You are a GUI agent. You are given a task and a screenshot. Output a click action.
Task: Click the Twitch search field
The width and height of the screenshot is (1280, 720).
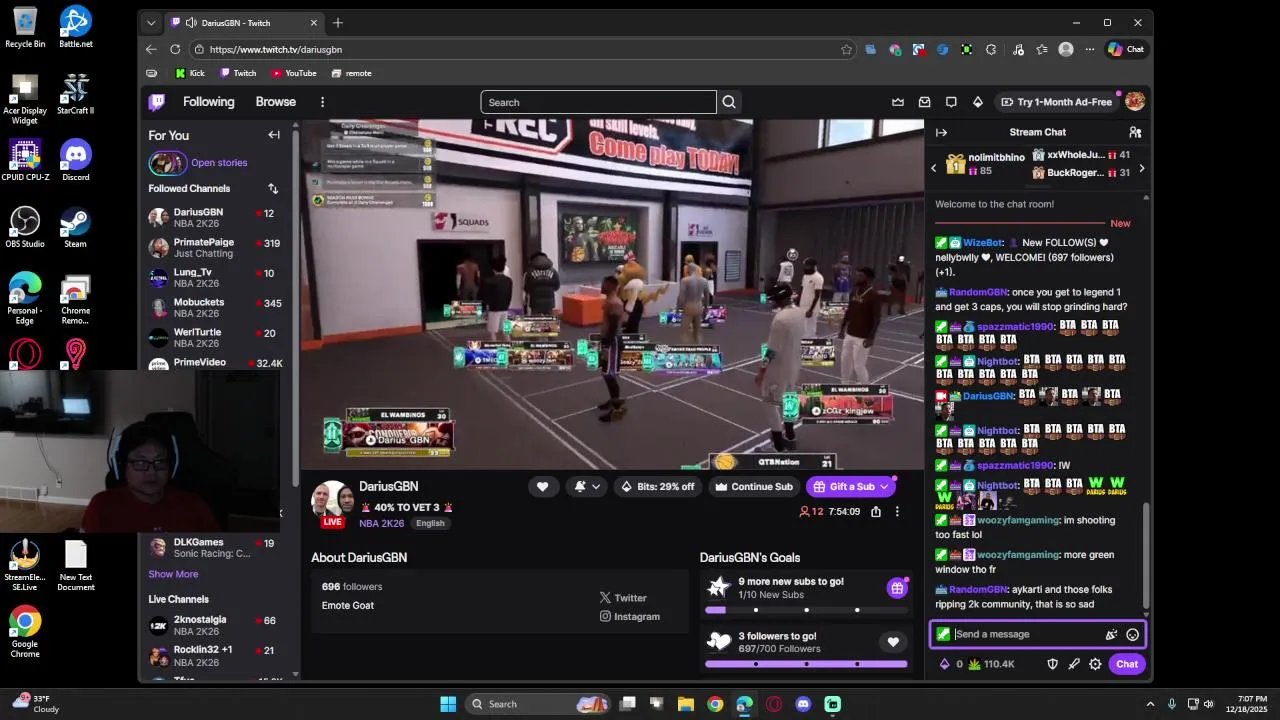coord(598,102)
